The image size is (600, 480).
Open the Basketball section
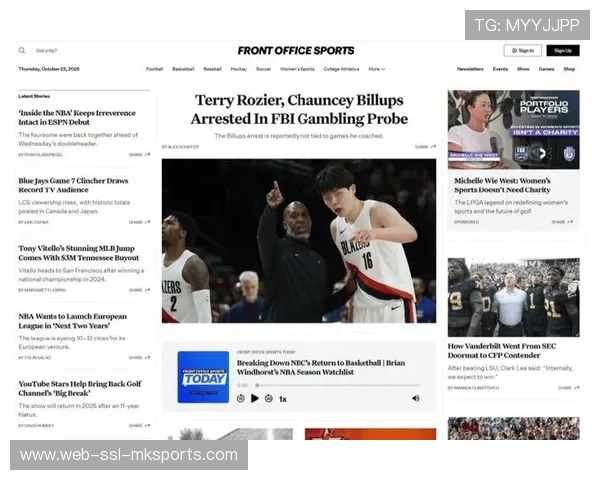[x=183, y=69]
